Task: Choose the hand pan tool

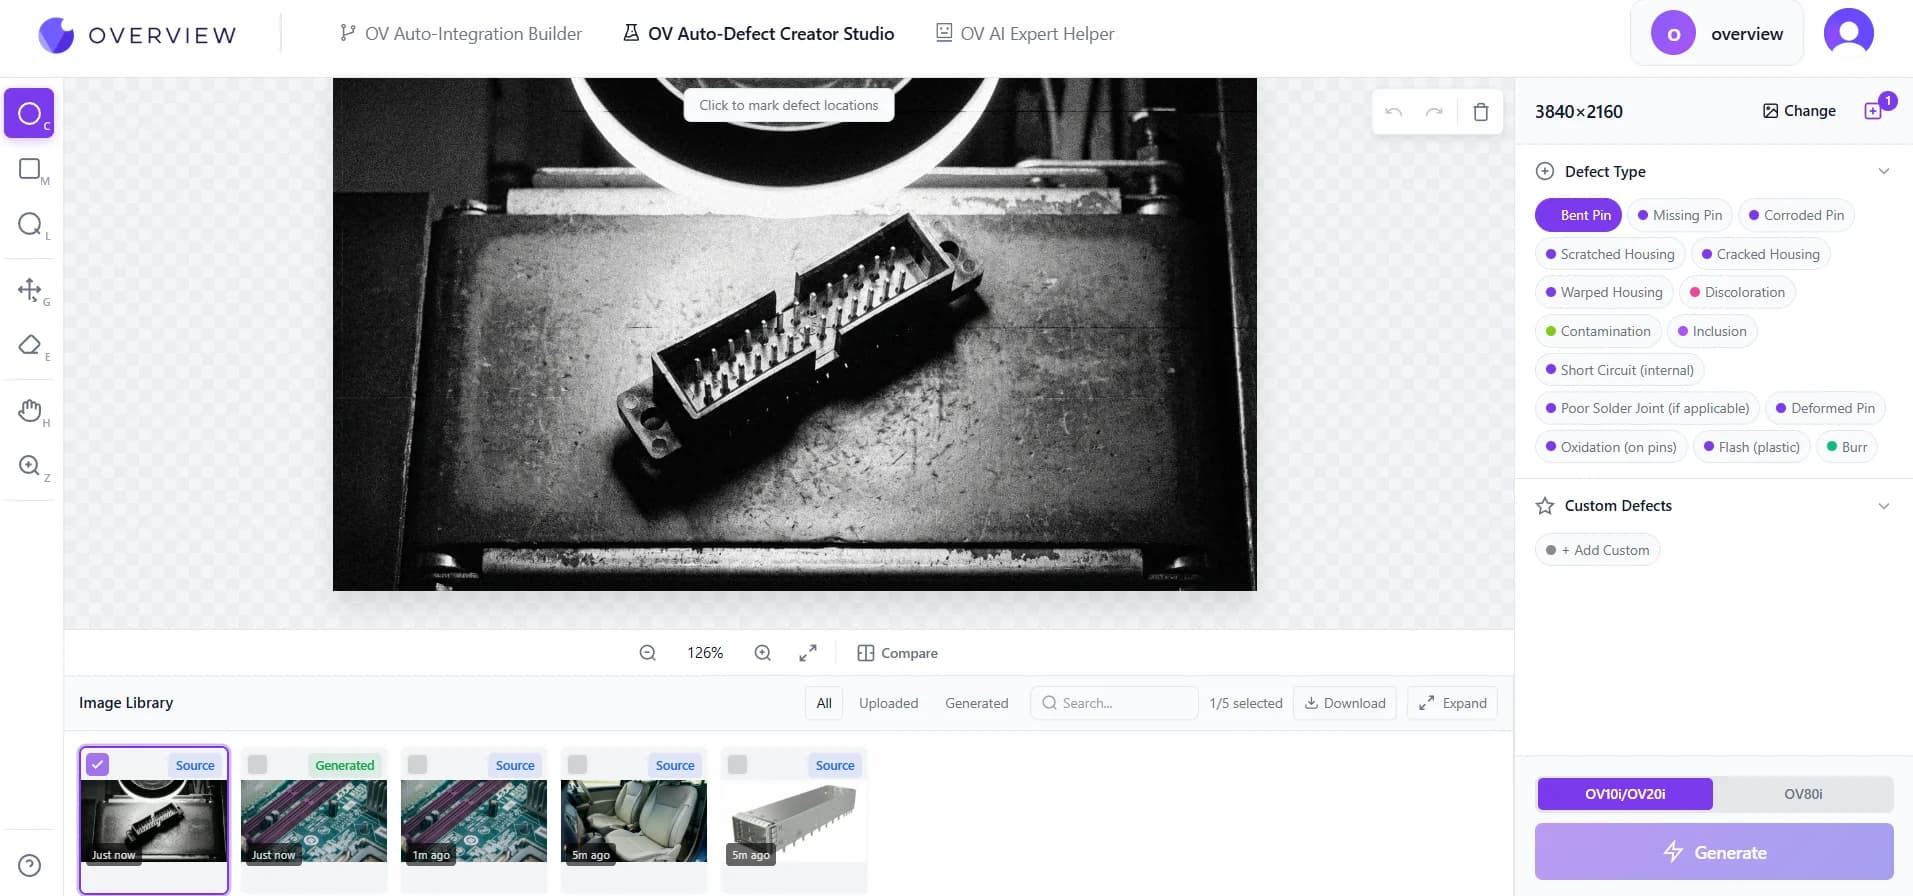Action: pos(30,410)
